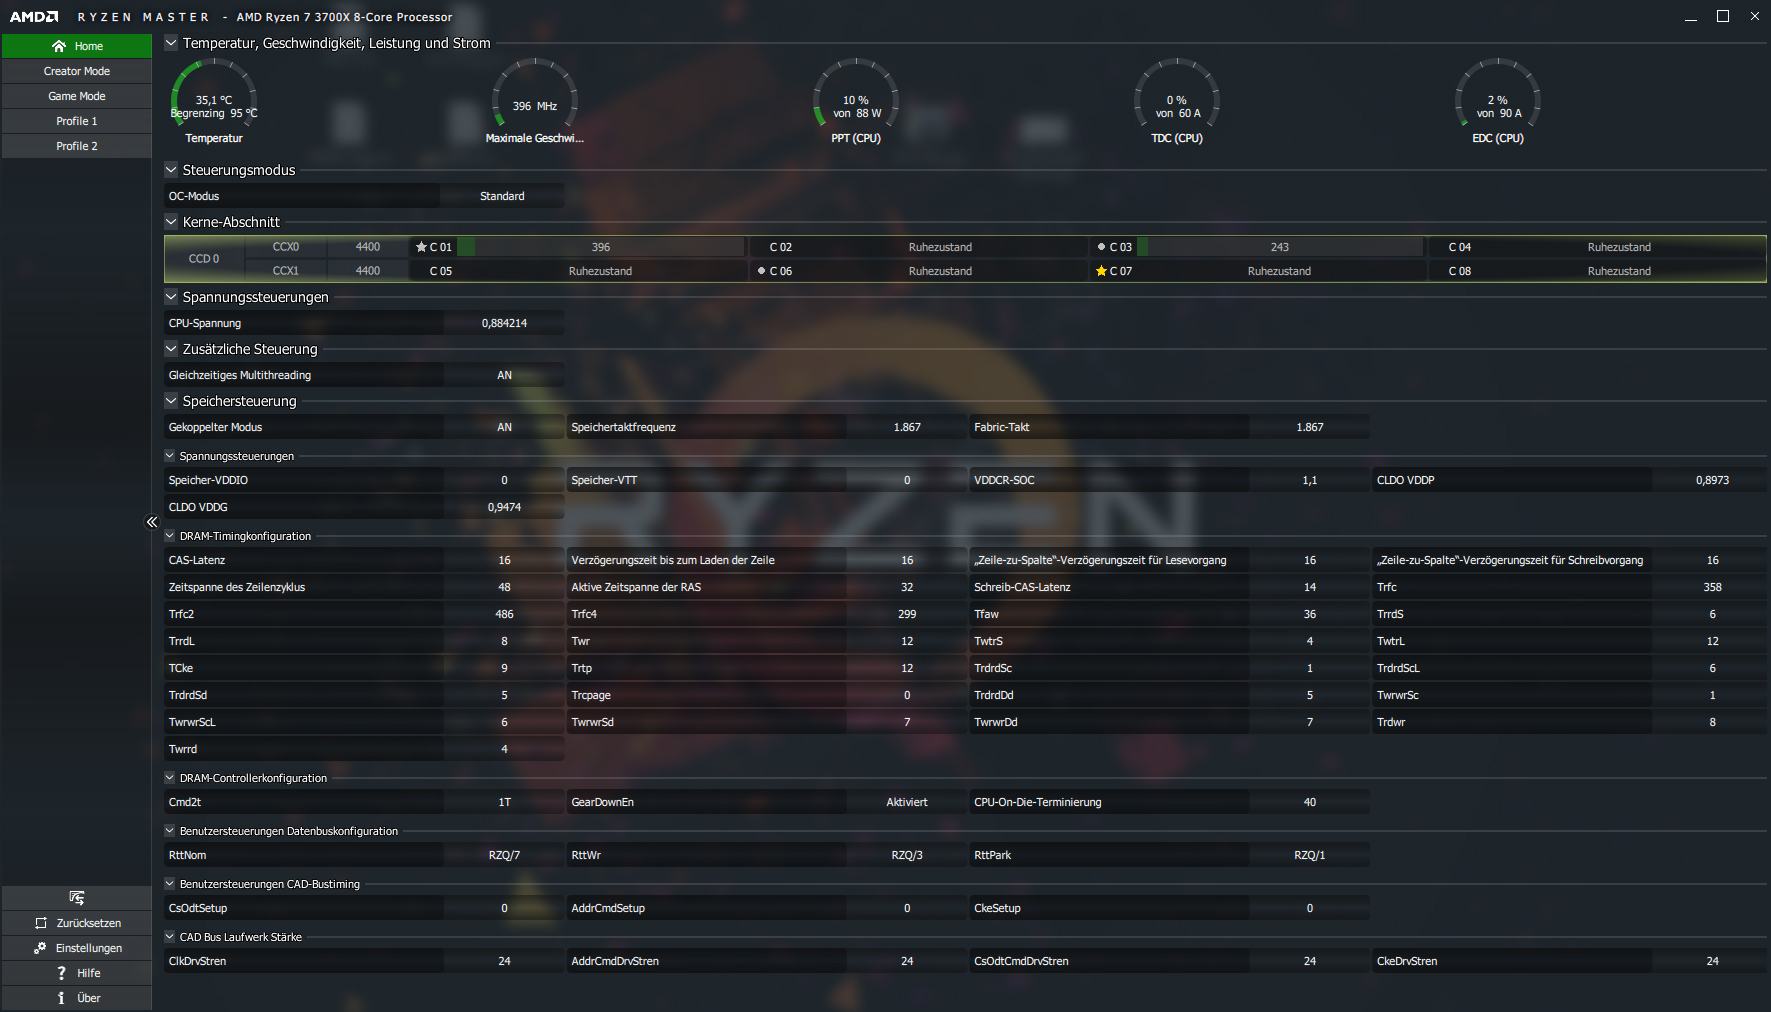Click Trfc value 358
The image size is (1771, 1012).
click(x=1712, y=587)
